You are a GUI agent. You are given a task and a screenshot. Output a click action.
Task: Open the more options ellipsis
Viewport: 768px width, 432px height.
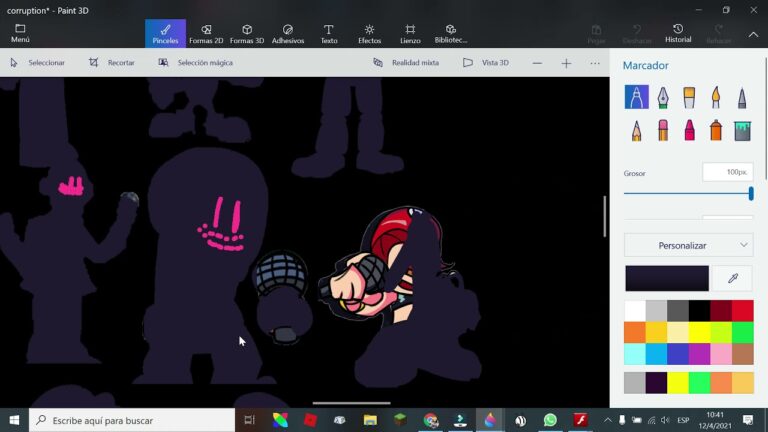pos(595,63)
